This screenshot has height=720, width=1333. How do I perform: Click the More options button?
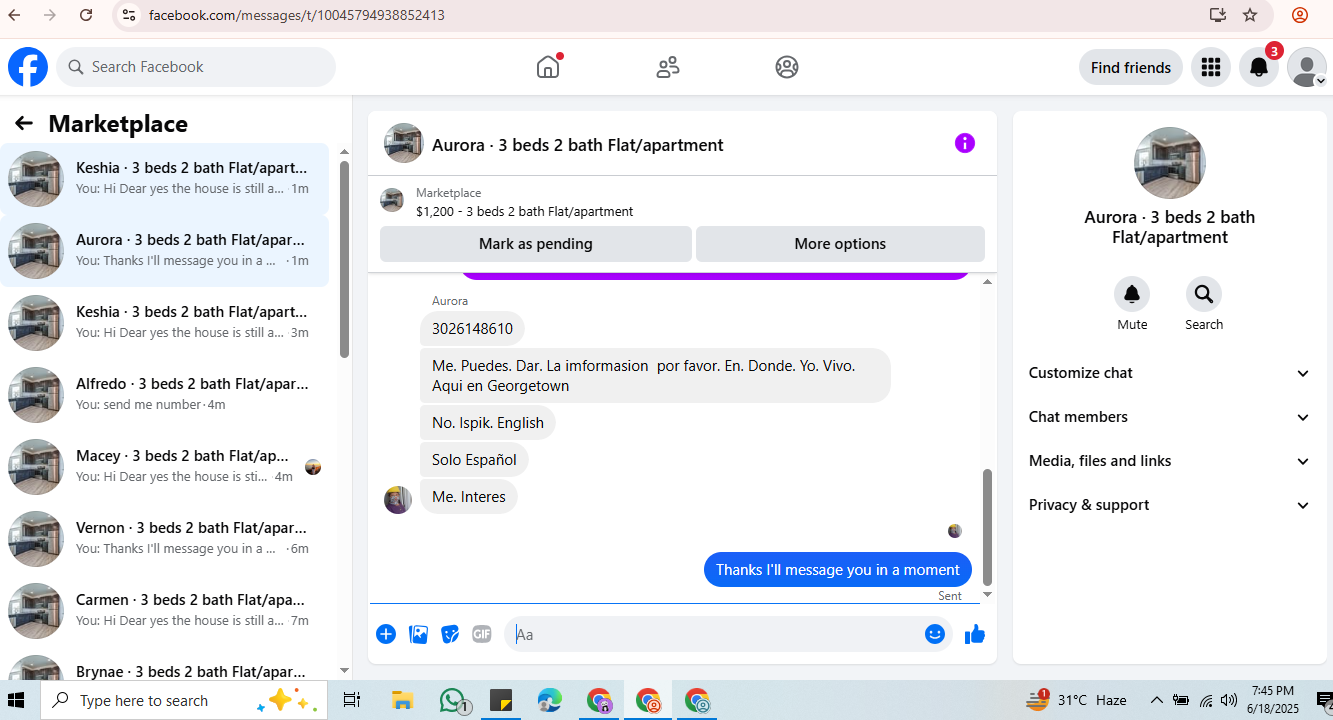coord(840,244)
